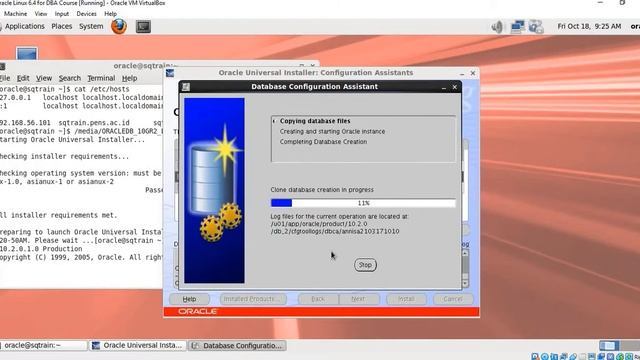Switch to Oracle Universal Installer taskbar entry
Image resolution: width=640 pixels, height=360 pixels.
pyautogui.click(x=138, y=345)
